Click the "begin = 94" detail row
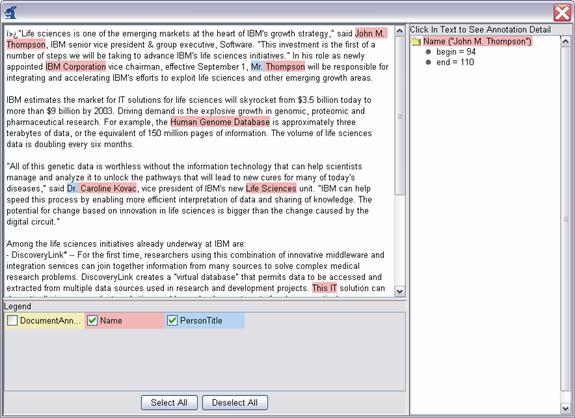 pyautogui.click(x=456, y=52)
